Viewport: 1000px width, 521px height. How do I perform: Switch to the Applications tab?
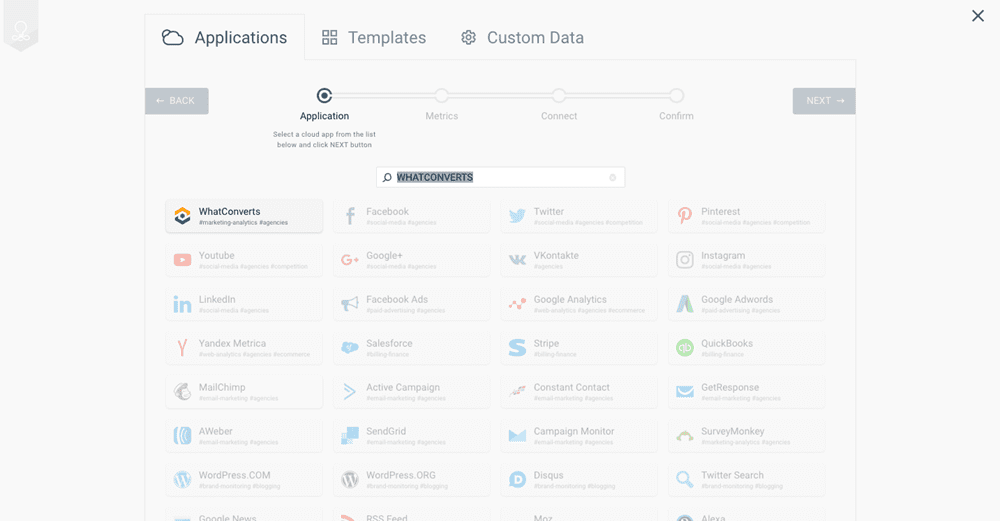(x=224, y=38)
